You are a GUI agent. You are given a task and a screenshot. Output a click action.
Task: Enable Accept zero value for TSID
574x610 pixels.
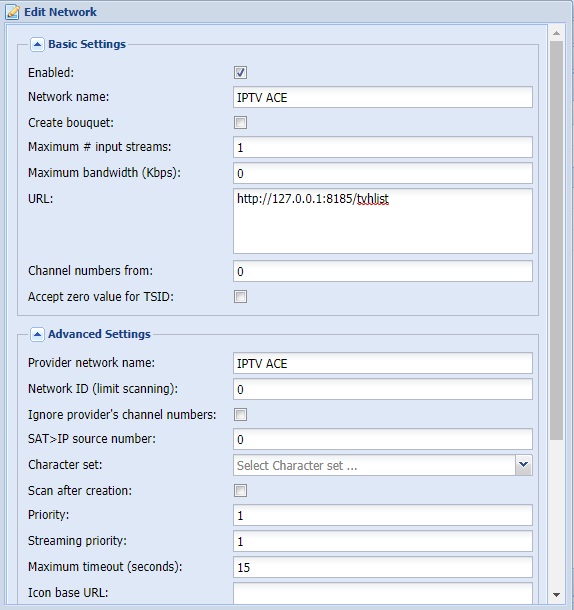pyautogui.click(x=240, y=297)
